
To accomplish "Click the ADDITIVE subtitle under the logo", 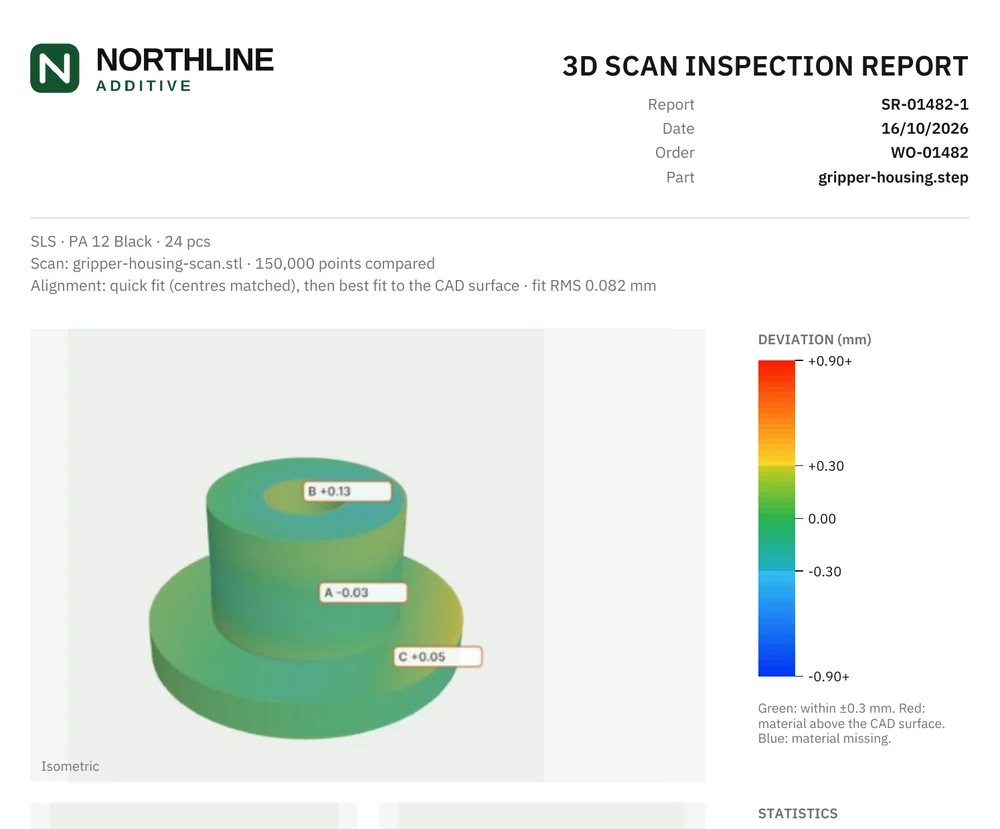I will coord(144,86).
